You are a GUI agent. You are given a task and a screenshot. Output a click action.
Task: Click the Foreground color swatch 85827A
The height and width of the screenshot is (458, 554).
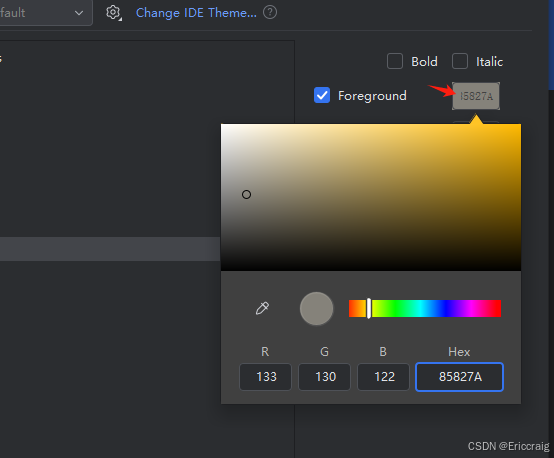[476, 96]
